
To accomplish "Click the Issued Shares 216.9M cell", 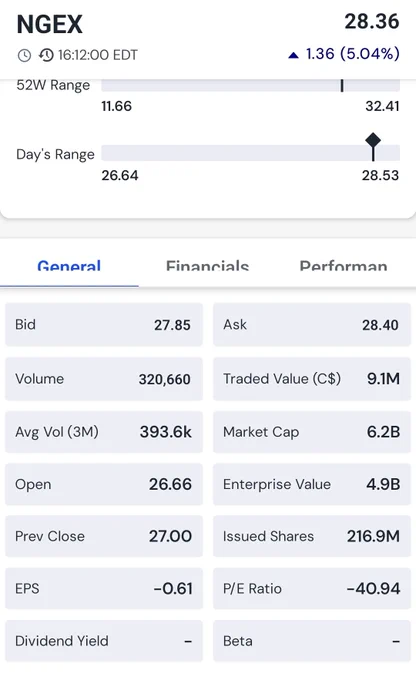I will click(x=312, y=536).
